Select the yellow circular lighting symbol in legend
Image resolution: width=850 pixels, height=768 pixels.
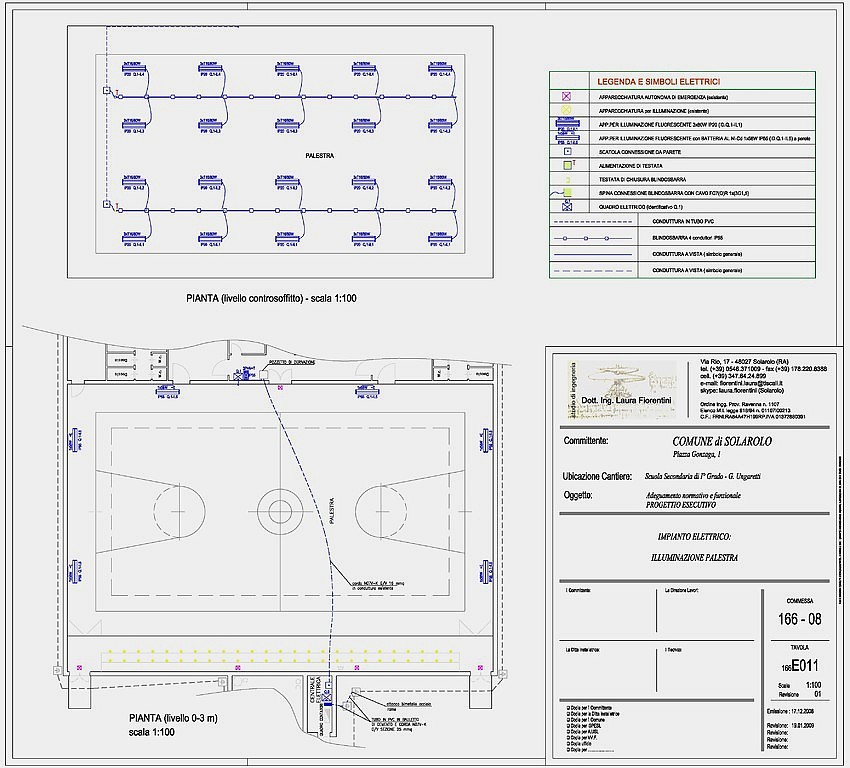point(566,110)
